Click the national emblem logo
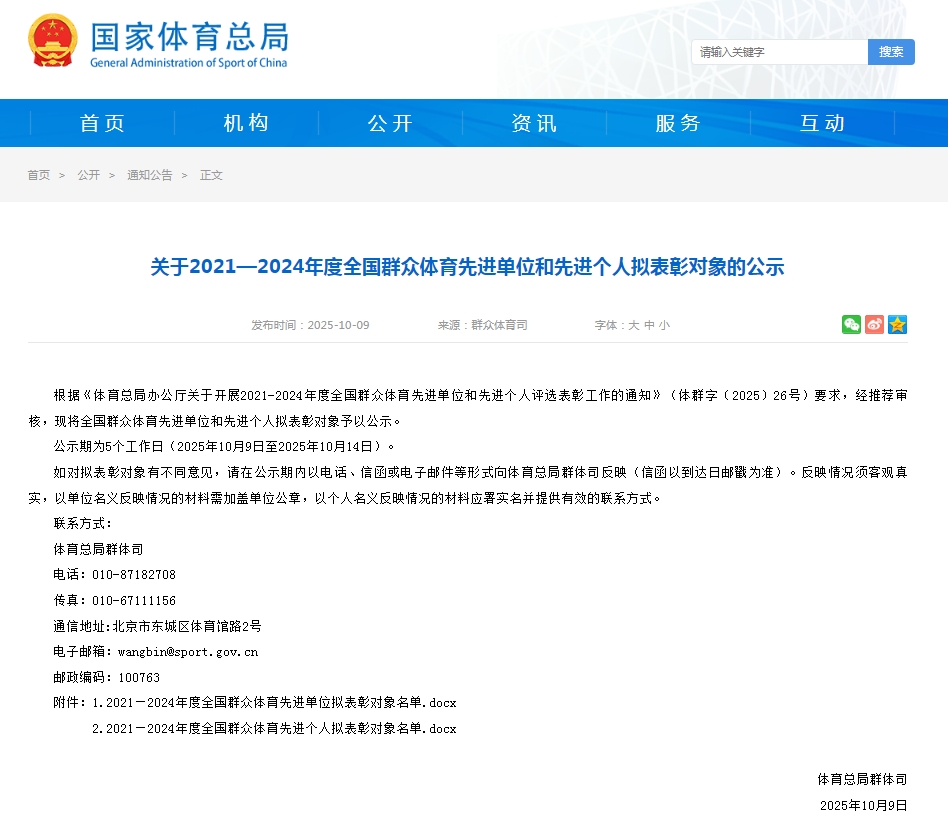This screenshot has width=948, height=838. point(52,42)
